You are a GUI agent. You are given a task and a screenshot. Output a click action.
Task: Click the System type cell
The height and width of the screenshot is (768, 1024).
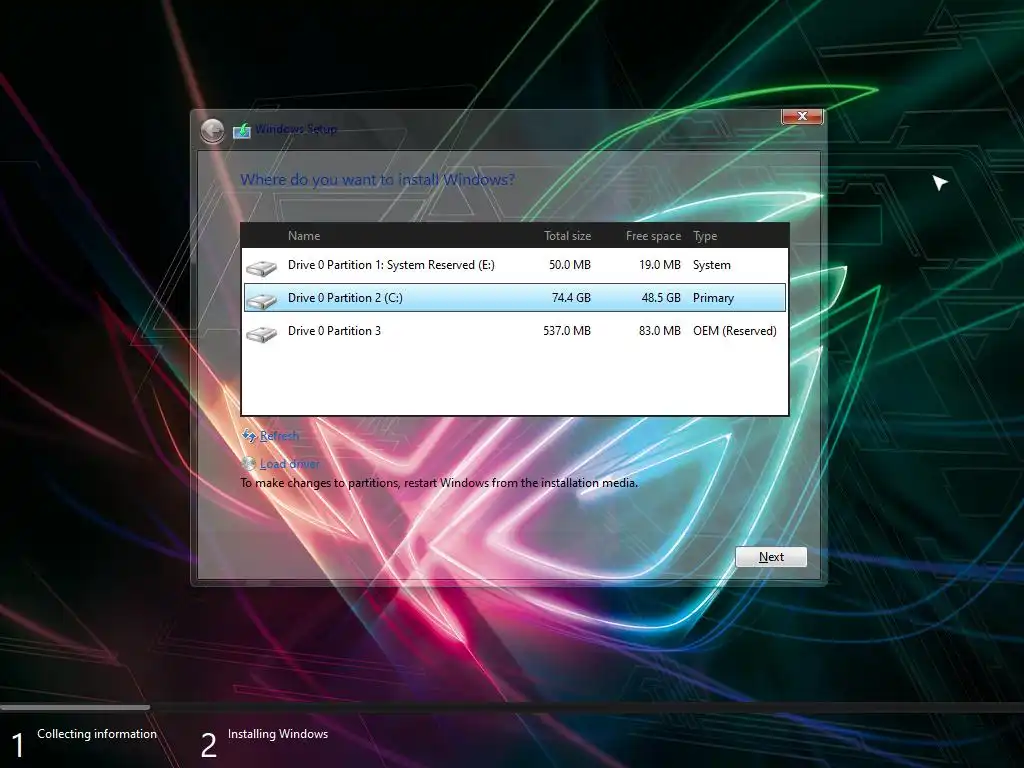(712, 265)
